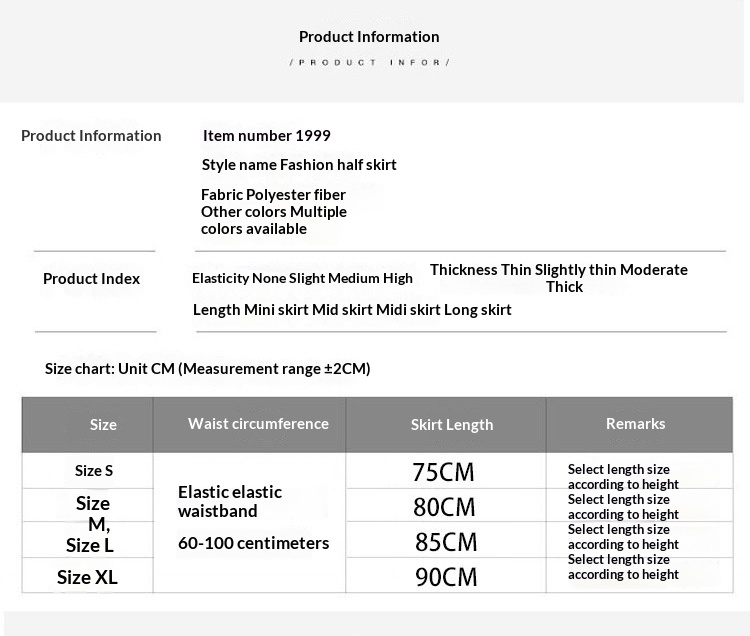The height and width of the screenshot is (636, 750).
Task: Select the Item number 1999 text
Action: point(266,136)
